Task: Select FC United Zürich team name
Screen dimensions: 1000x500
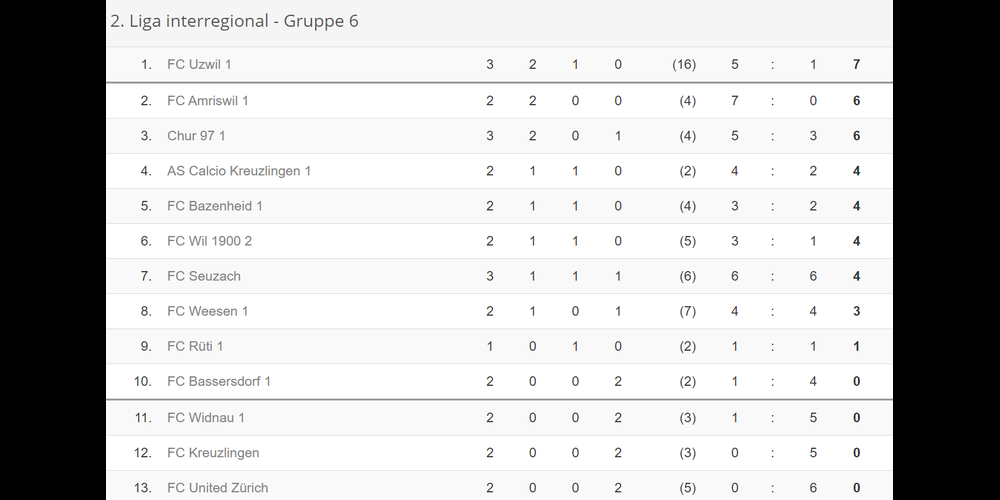Action: [218, 488]
